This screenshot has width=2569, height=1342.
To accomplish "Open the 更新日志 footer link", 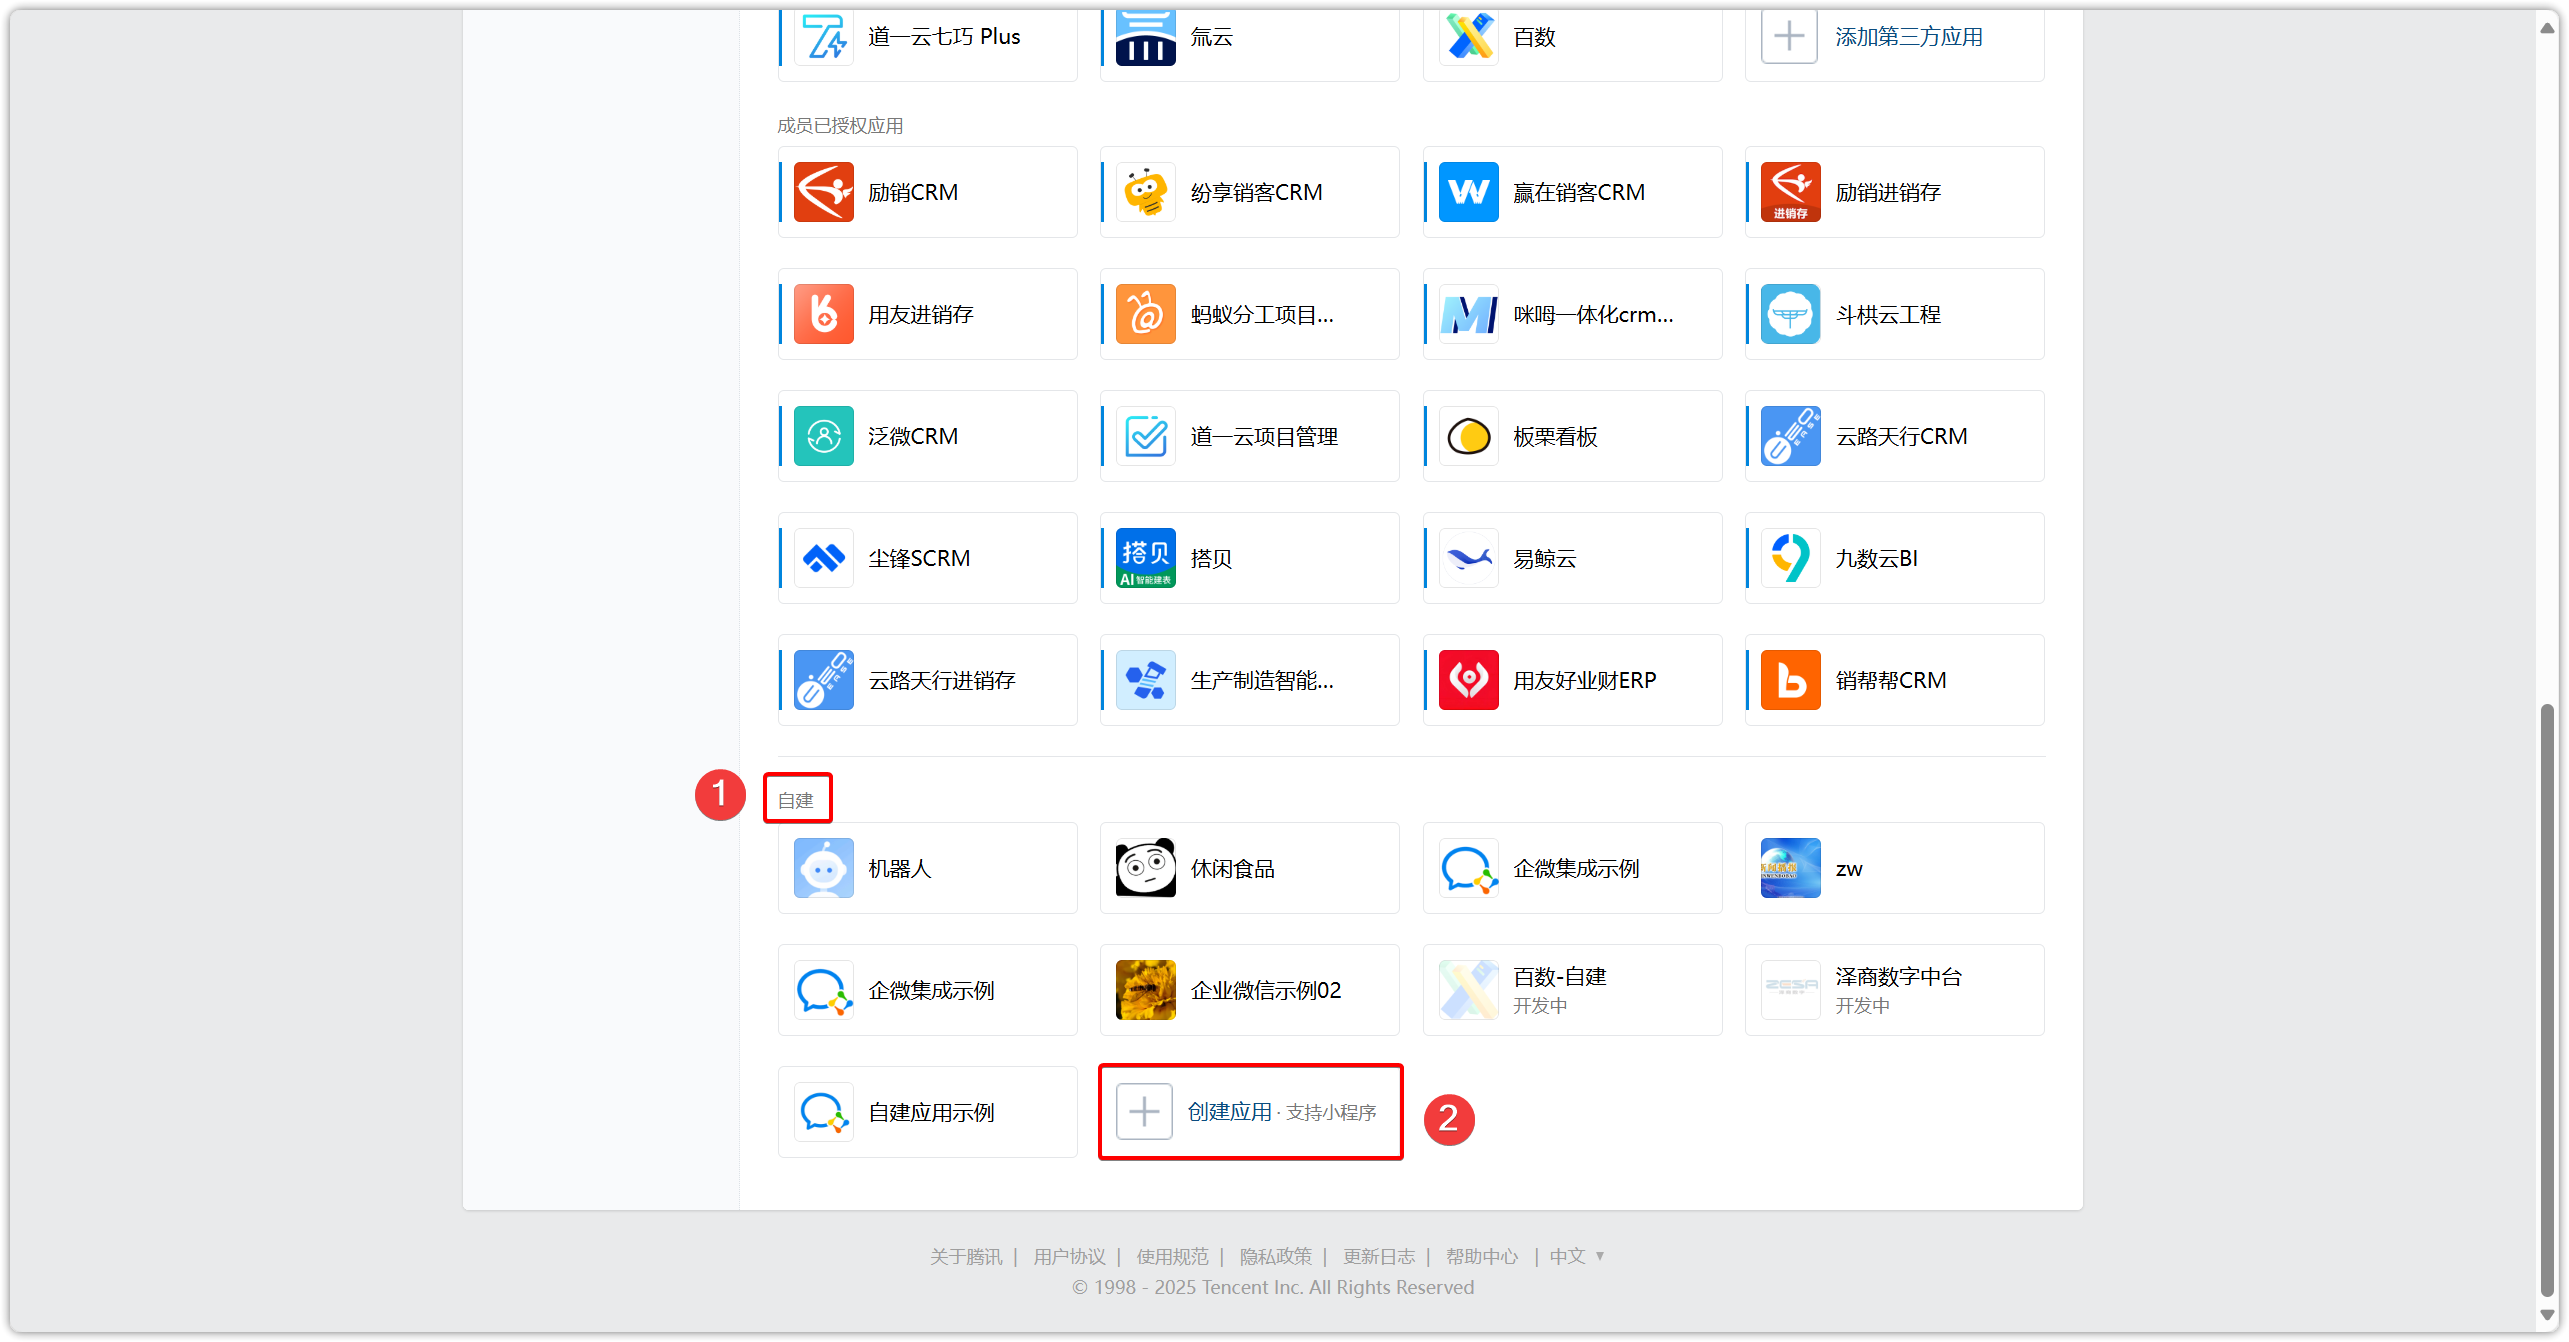I will [1378, 1256].
